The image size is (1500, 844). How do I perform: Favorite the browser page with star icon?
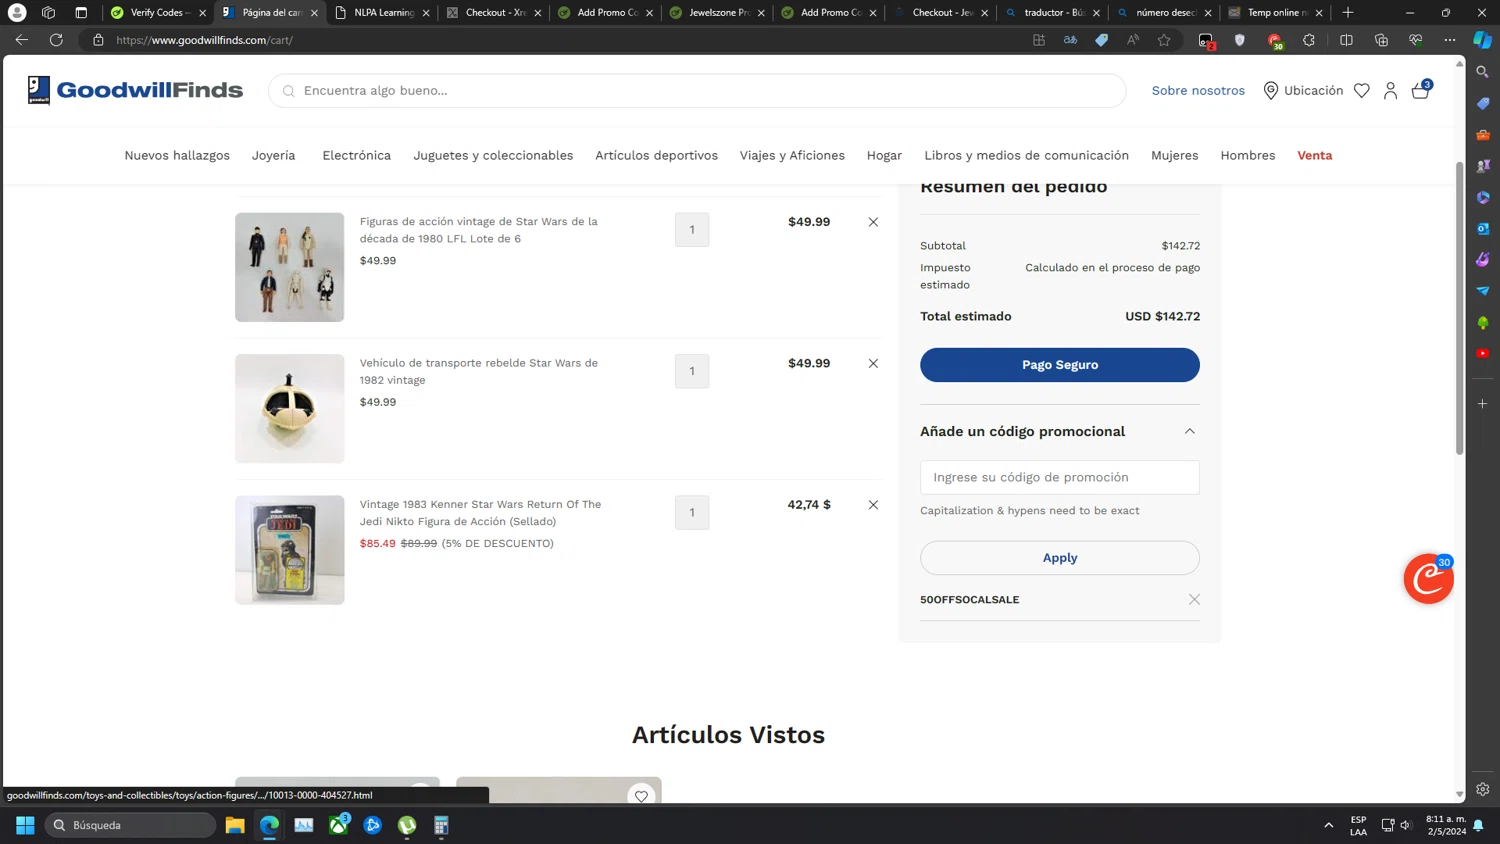tap(1164, 40)
